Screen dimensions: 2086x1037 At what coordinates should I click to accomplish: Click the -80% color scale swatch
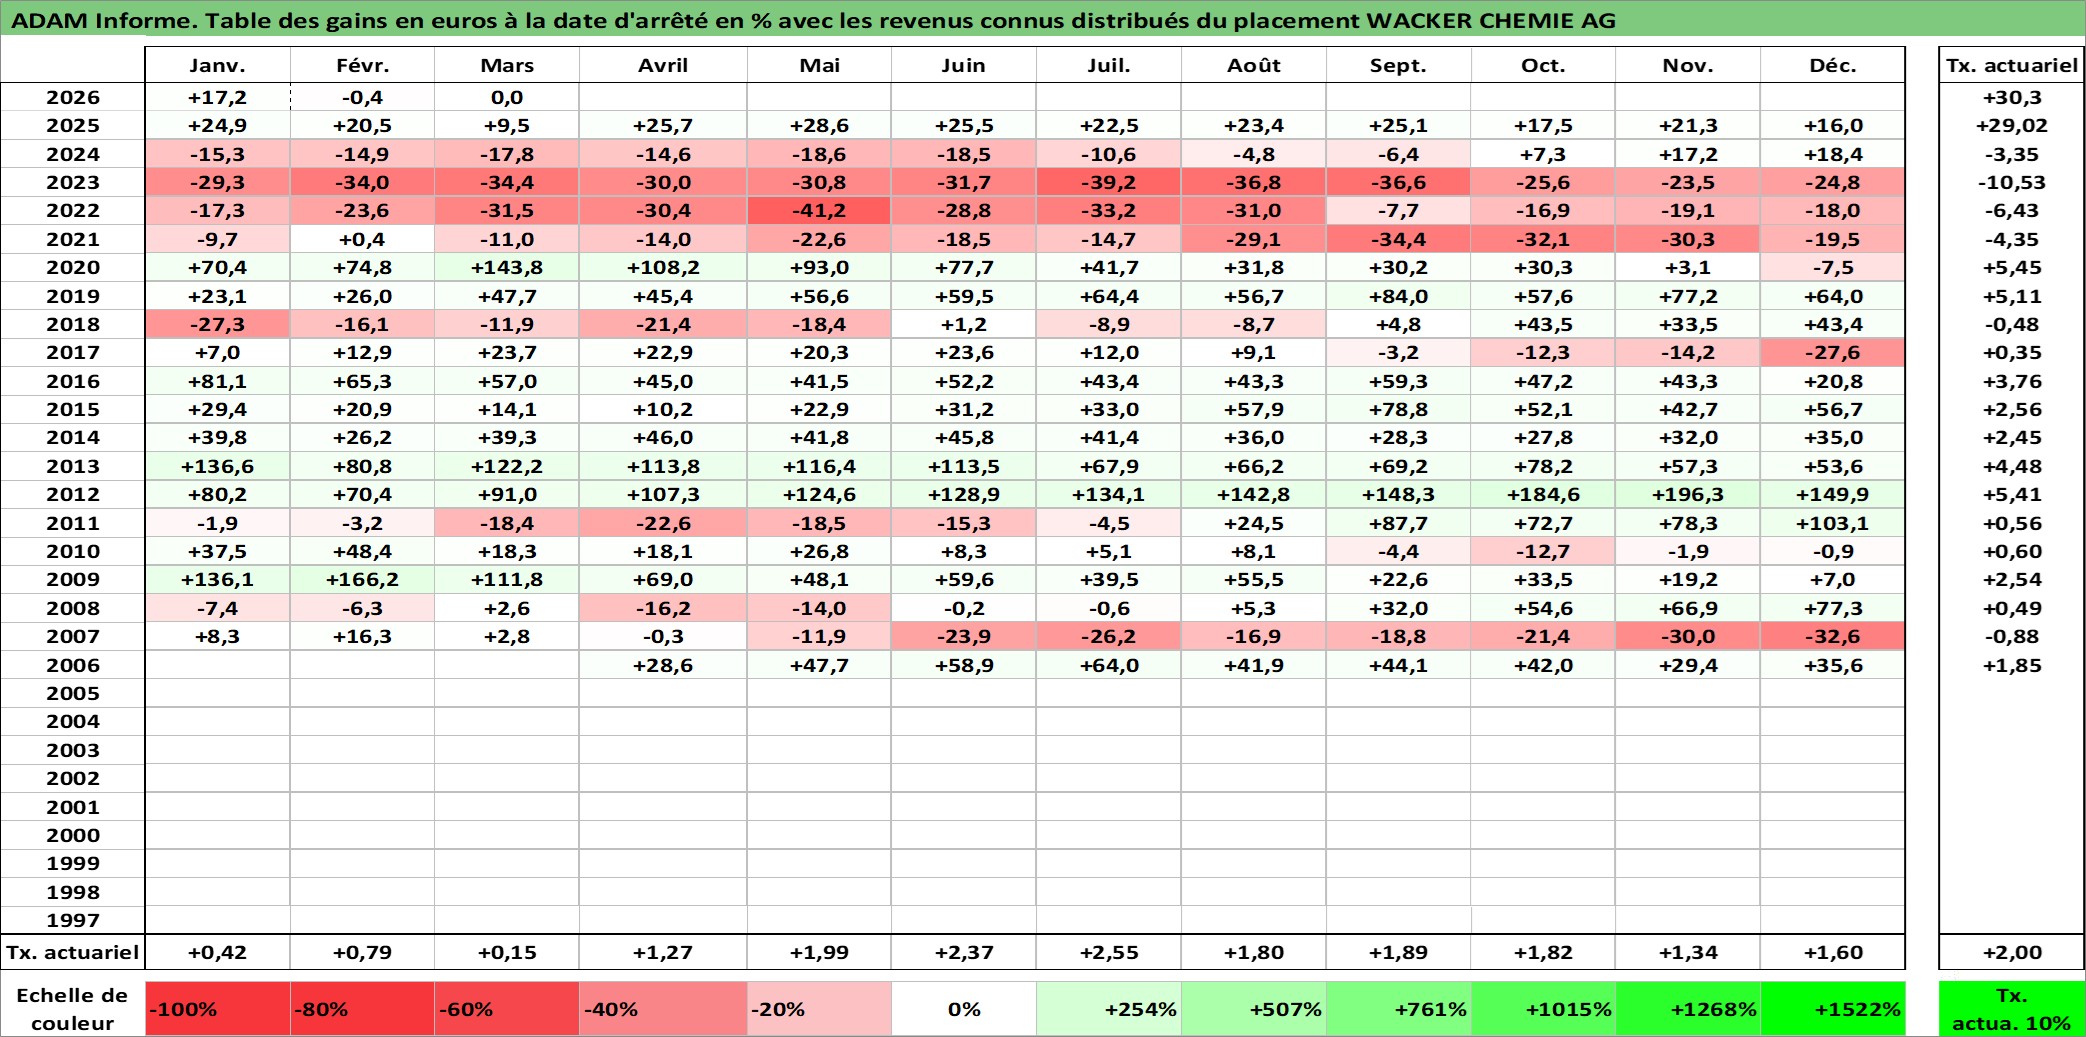362,1009
